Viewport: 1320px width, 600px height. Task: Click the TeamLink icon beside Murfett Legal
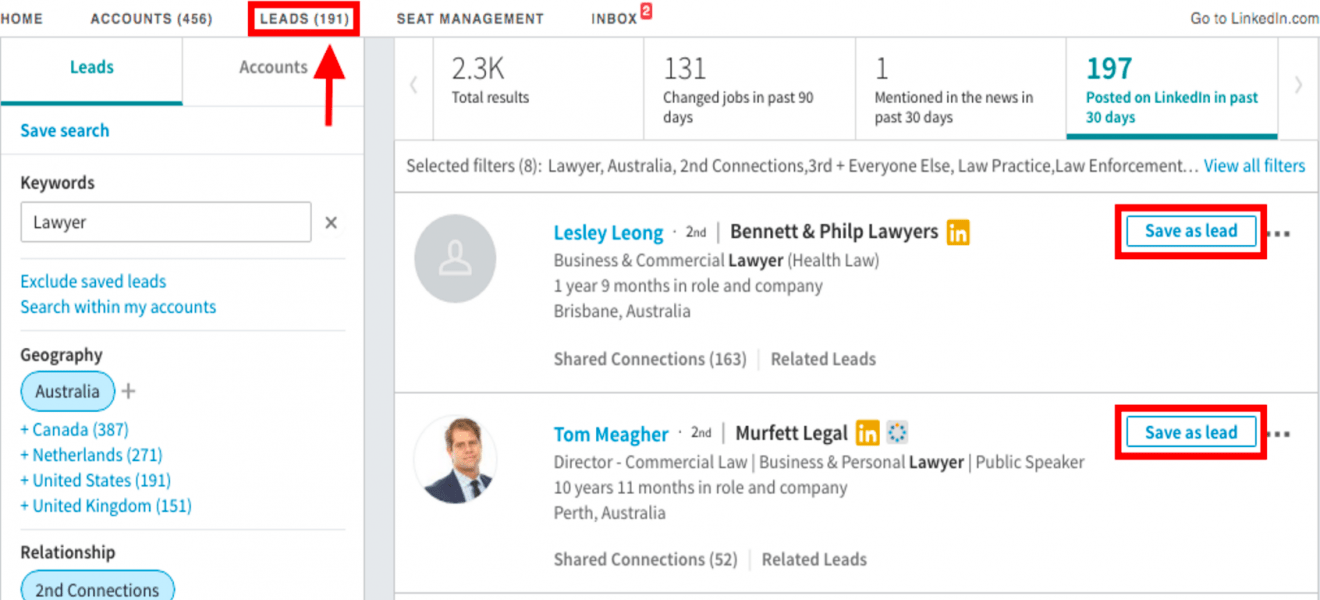point(897,432)
